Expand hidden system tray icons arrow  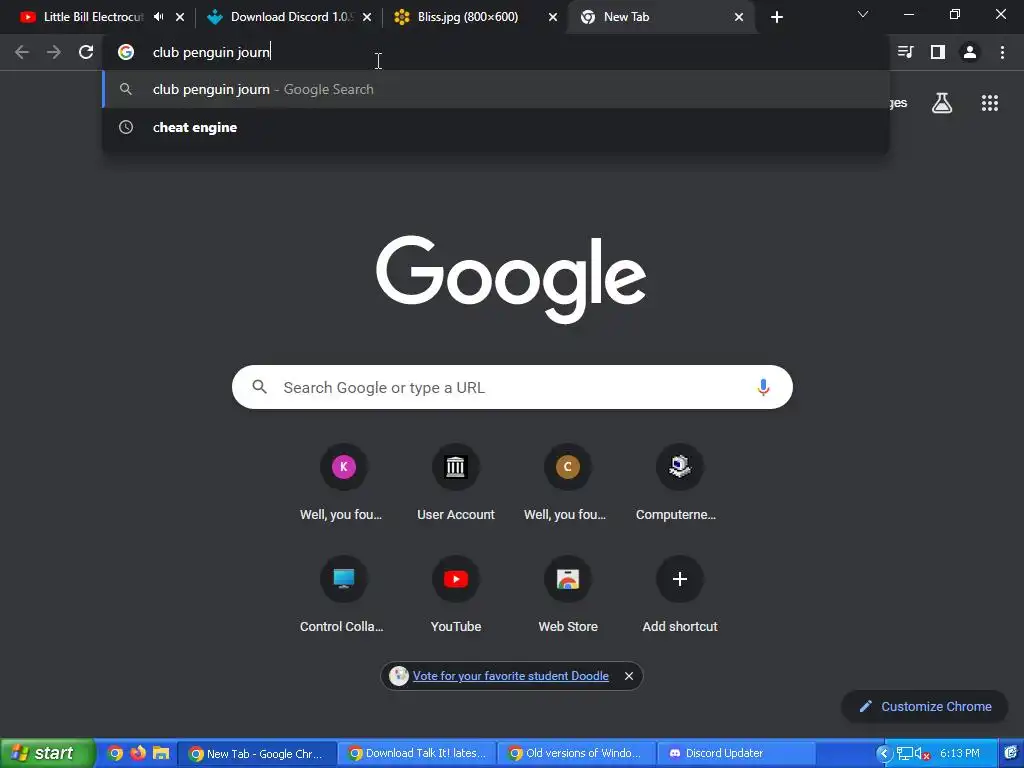884,754
